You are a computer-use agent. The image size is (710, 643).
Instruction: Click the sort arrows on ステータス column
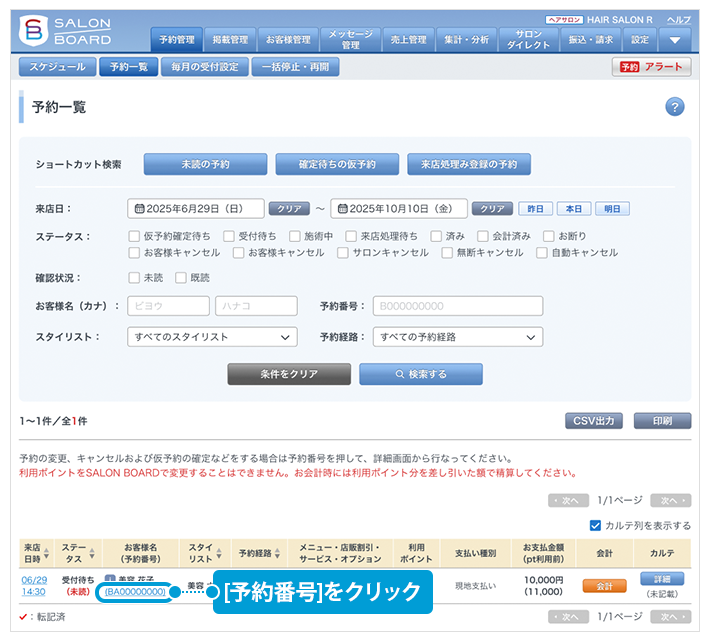point(91,554)
